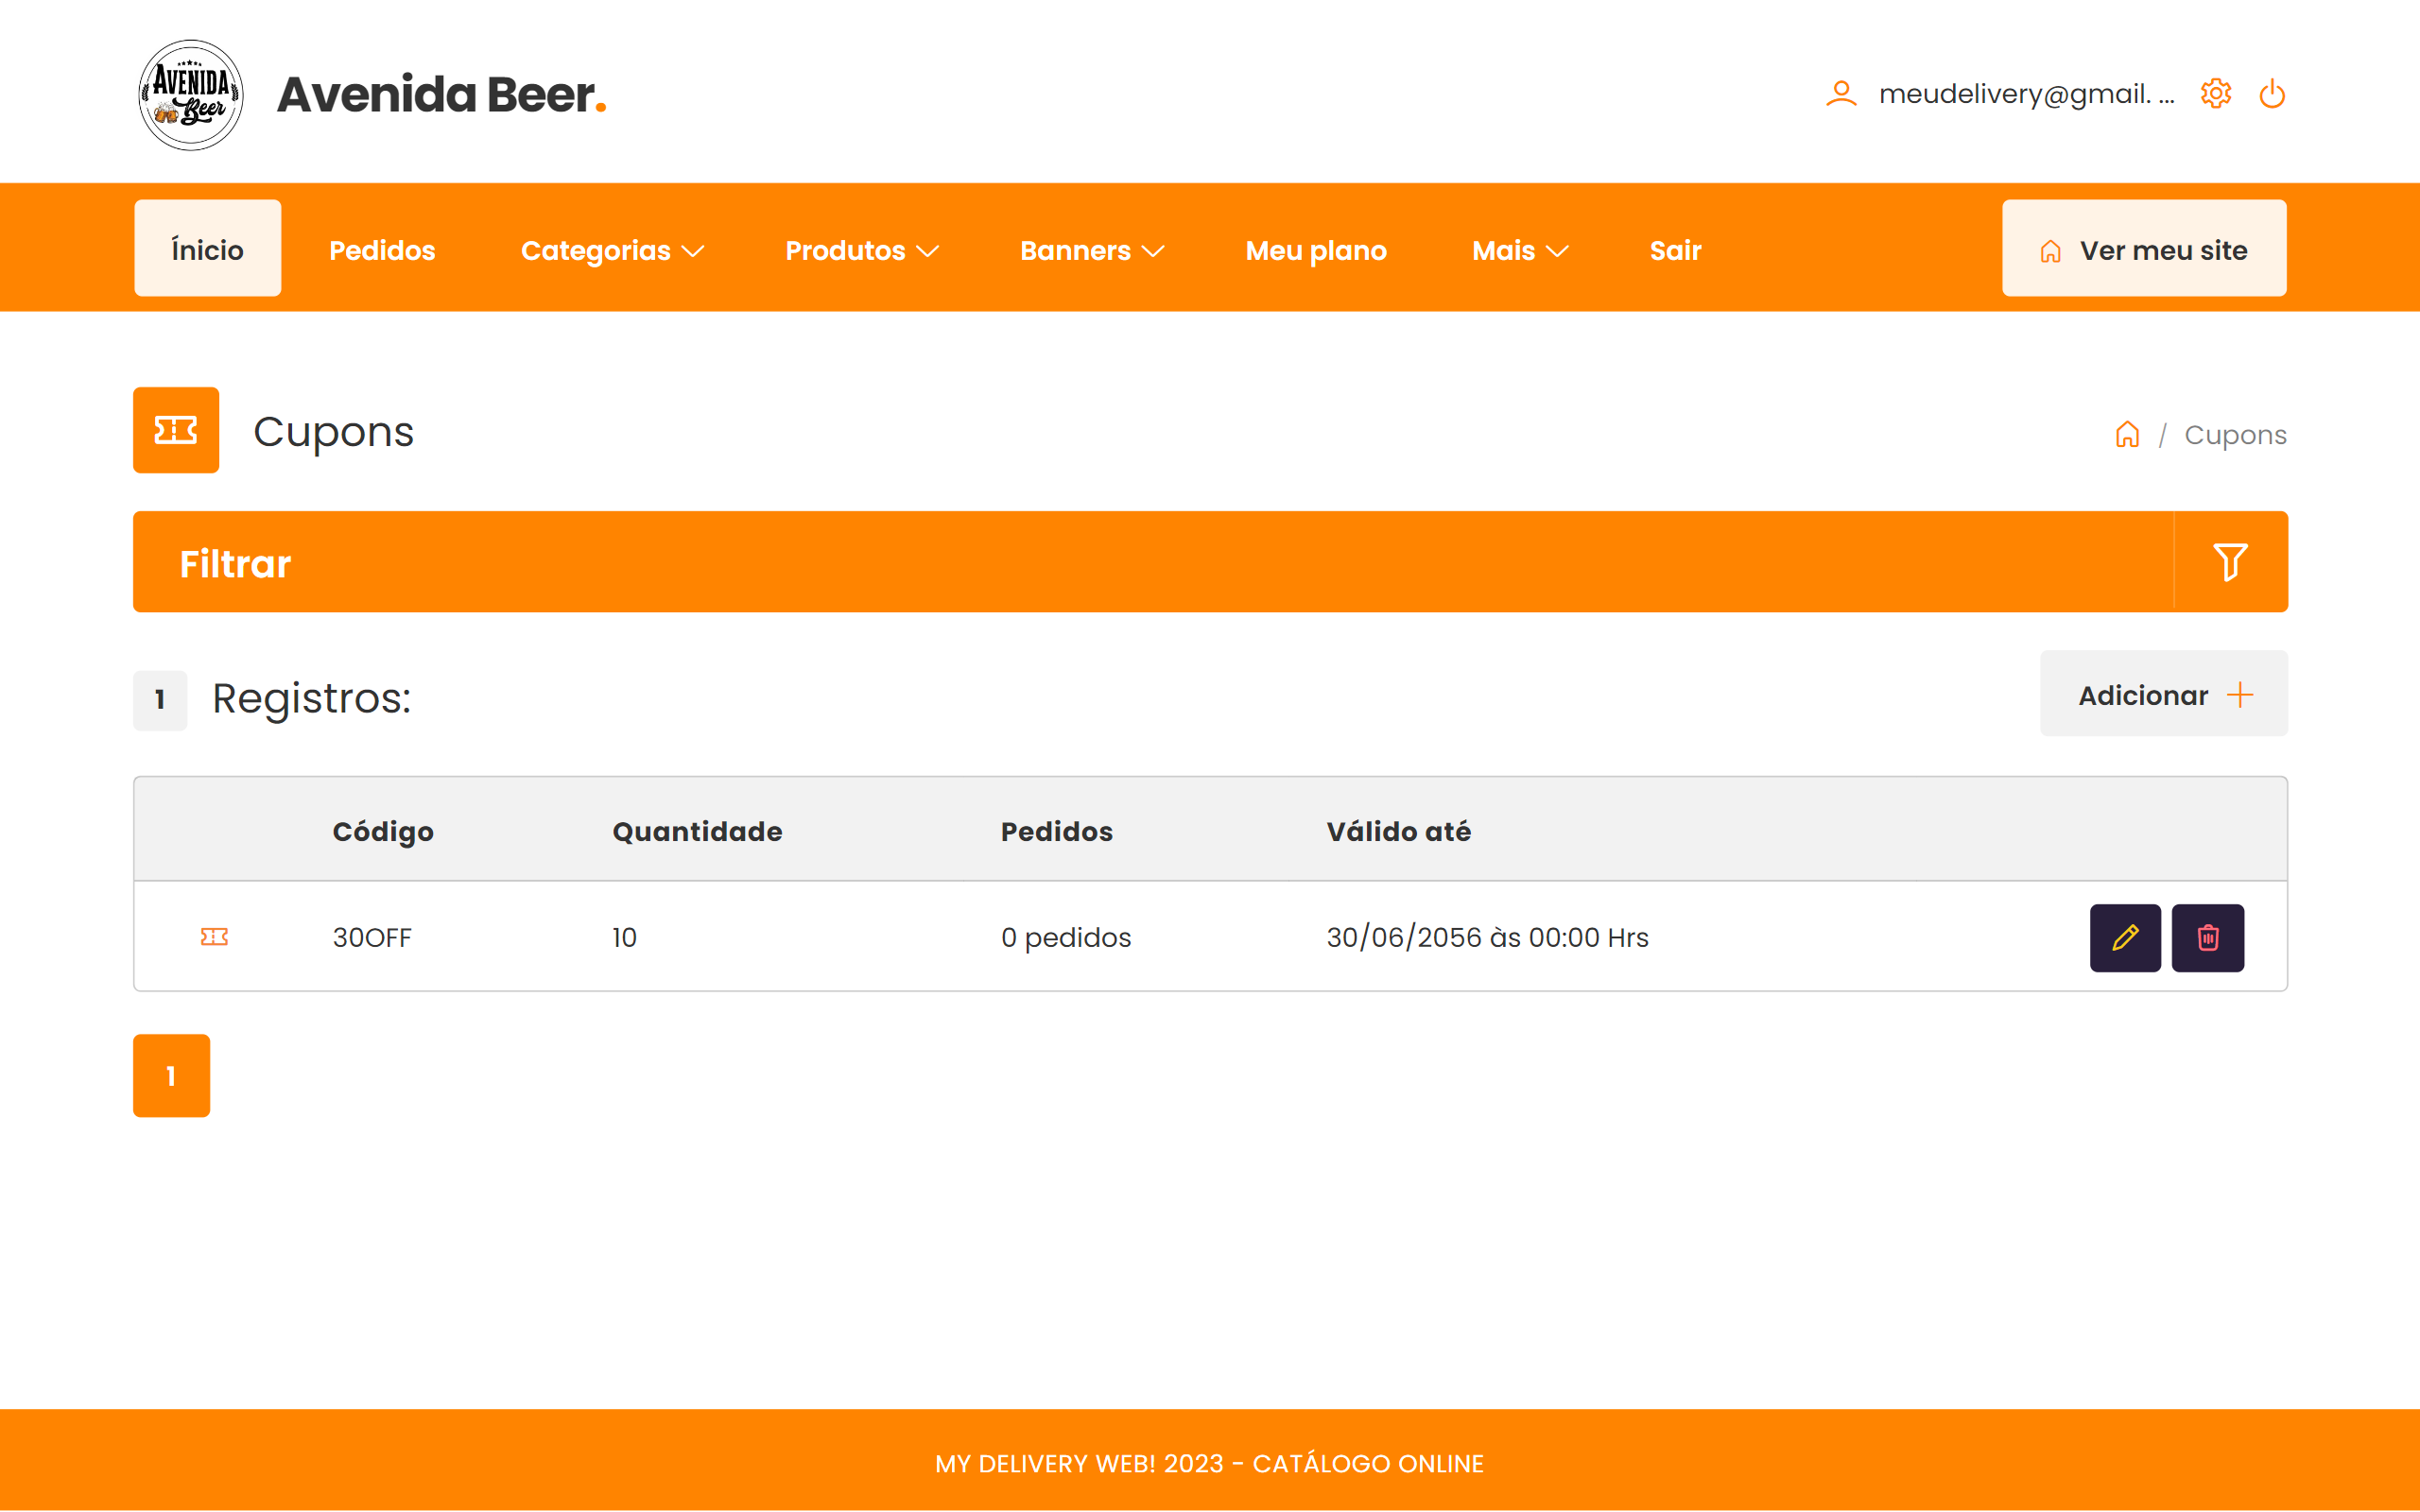
Task: Expand the Mais dropdown menu
Action: click(1519, 250)
